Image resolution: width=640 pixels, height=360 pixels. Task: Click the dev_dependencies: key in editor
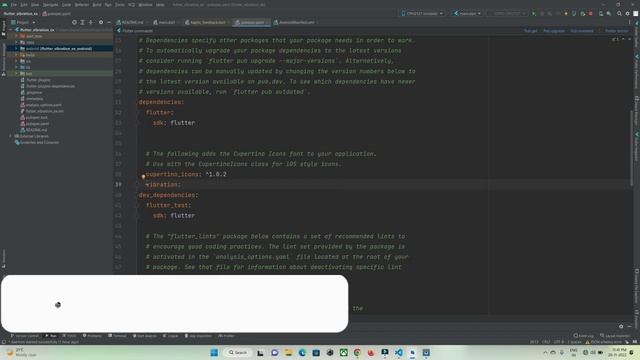168,195
